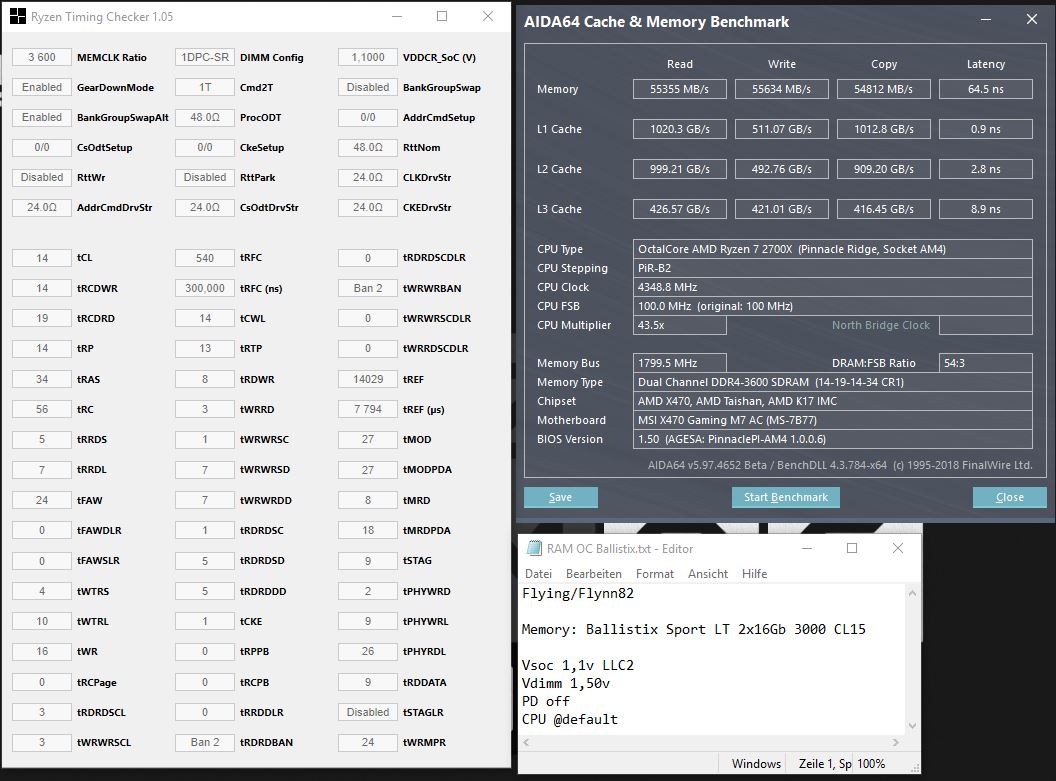Maximize the Ryzen Timing Checker window
Image resolution: width=1056 pixels, height=781 pixels.
tap(442, 16)
